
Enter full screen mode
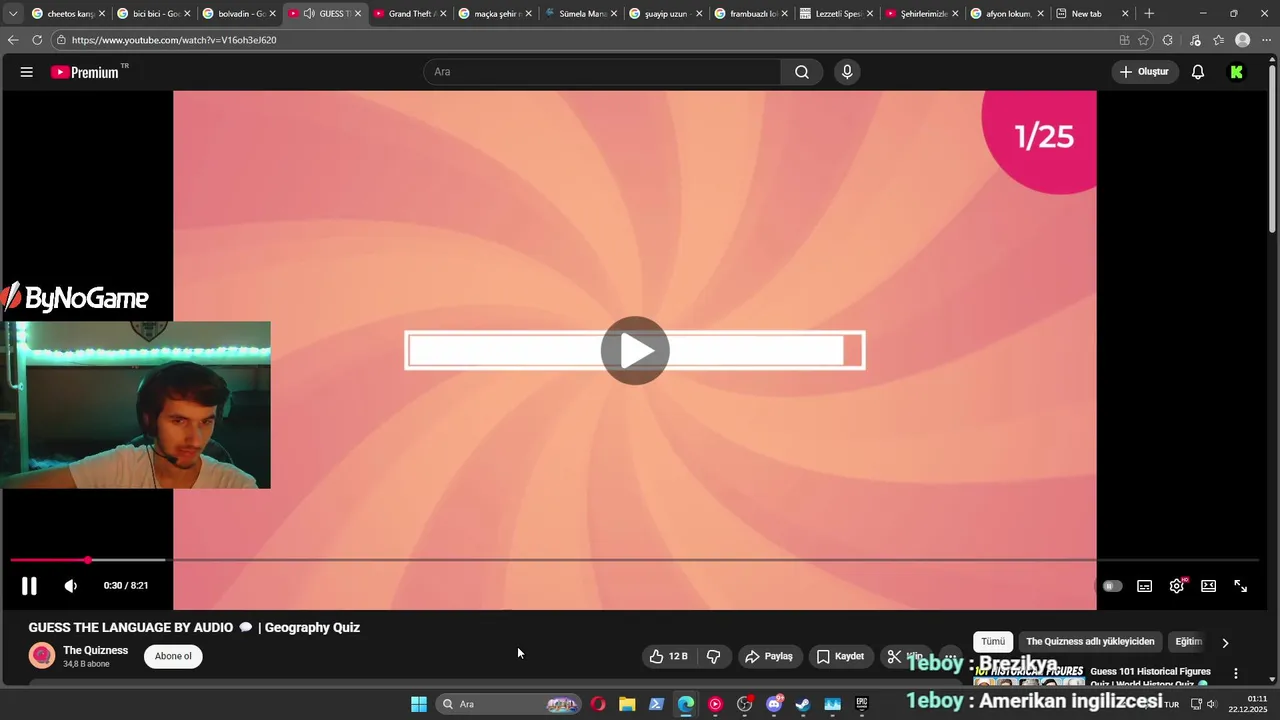coord(1240,586)
